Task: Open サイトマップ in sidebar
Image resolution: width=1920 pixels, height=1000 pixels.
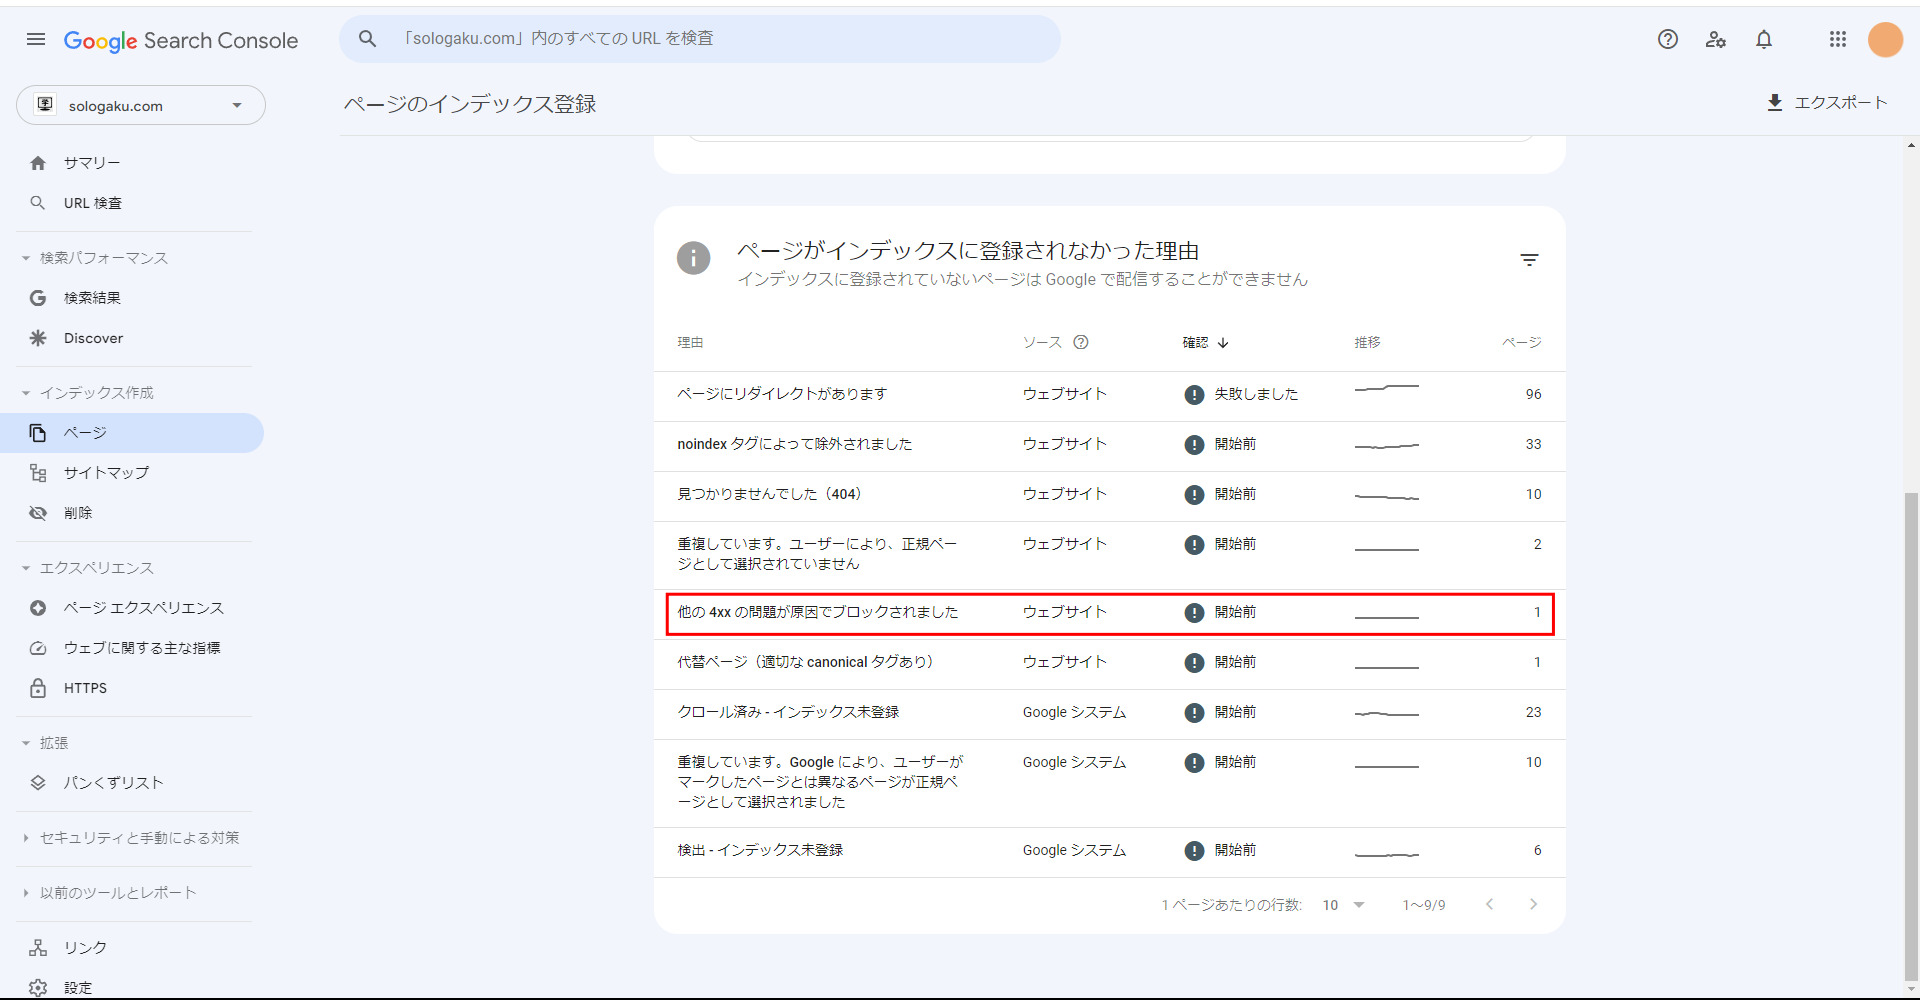Action: tap(106, 473)
